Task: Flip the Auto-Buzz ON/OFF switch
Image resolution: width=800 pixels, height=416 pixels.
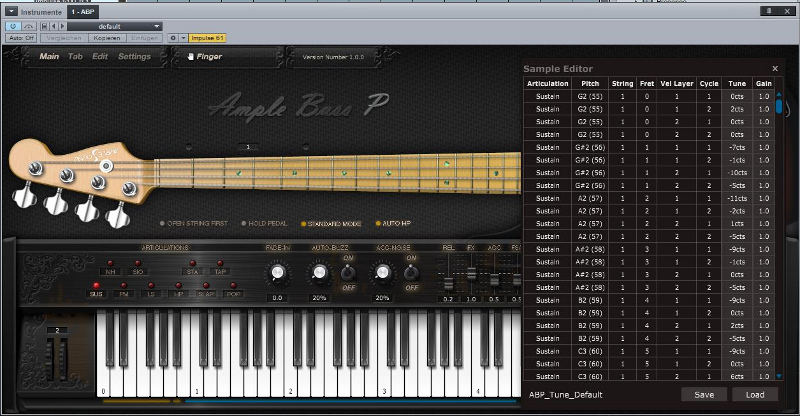Action: coord(348,273)
